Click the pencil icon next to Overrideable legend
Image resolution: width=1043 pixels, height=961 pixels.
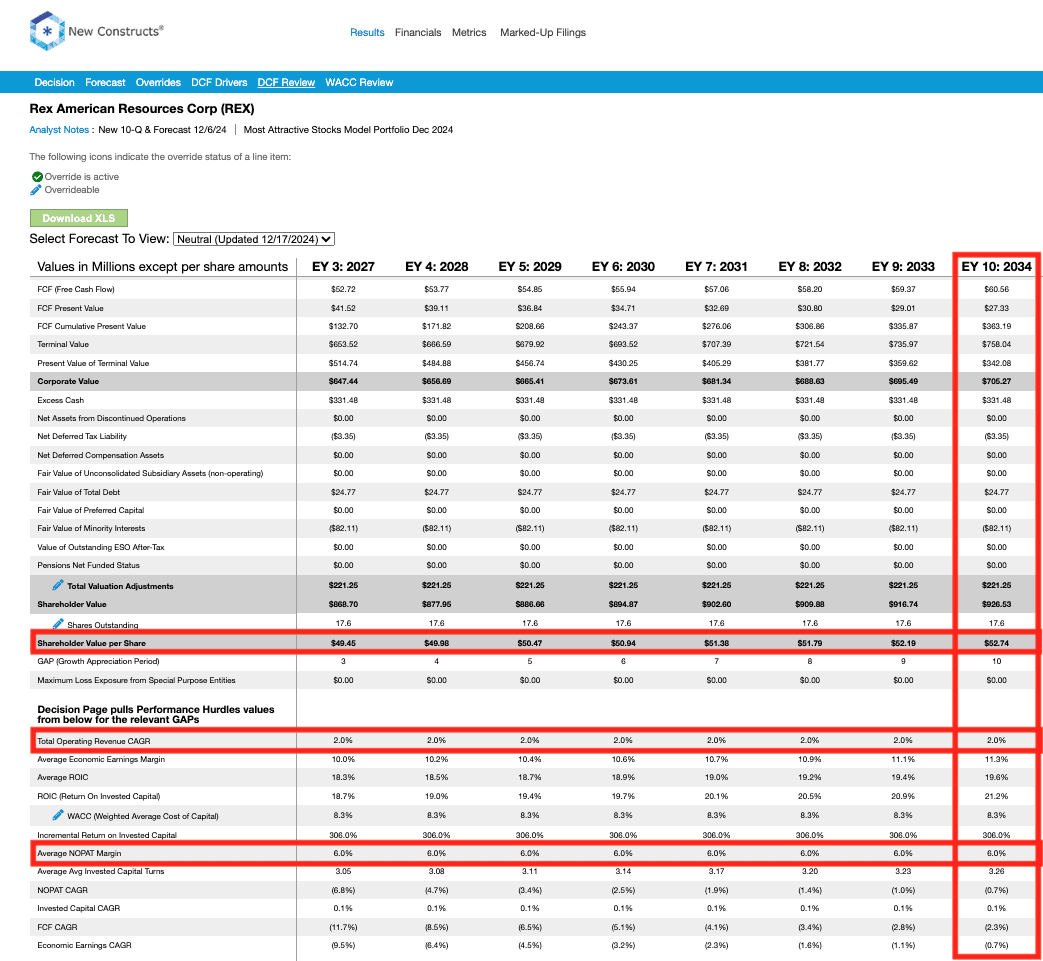click(36, 190)
